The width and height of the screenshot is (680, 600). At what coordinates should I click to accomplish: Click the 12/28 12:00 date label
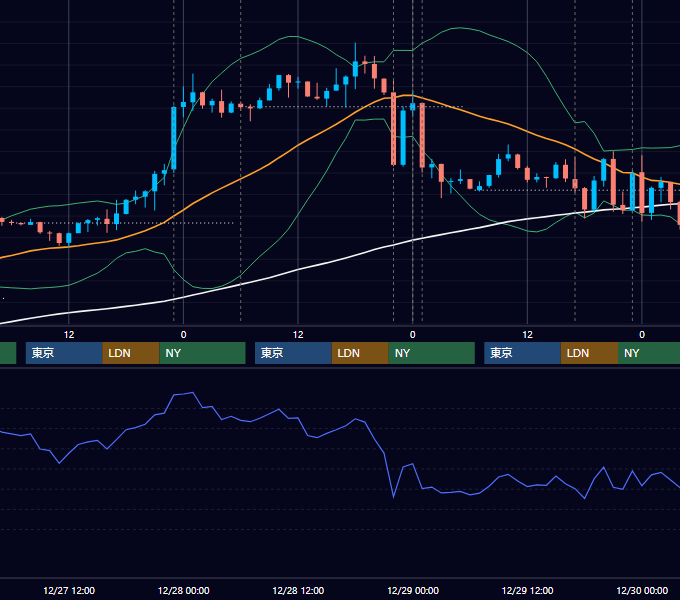tap(298, 590)
